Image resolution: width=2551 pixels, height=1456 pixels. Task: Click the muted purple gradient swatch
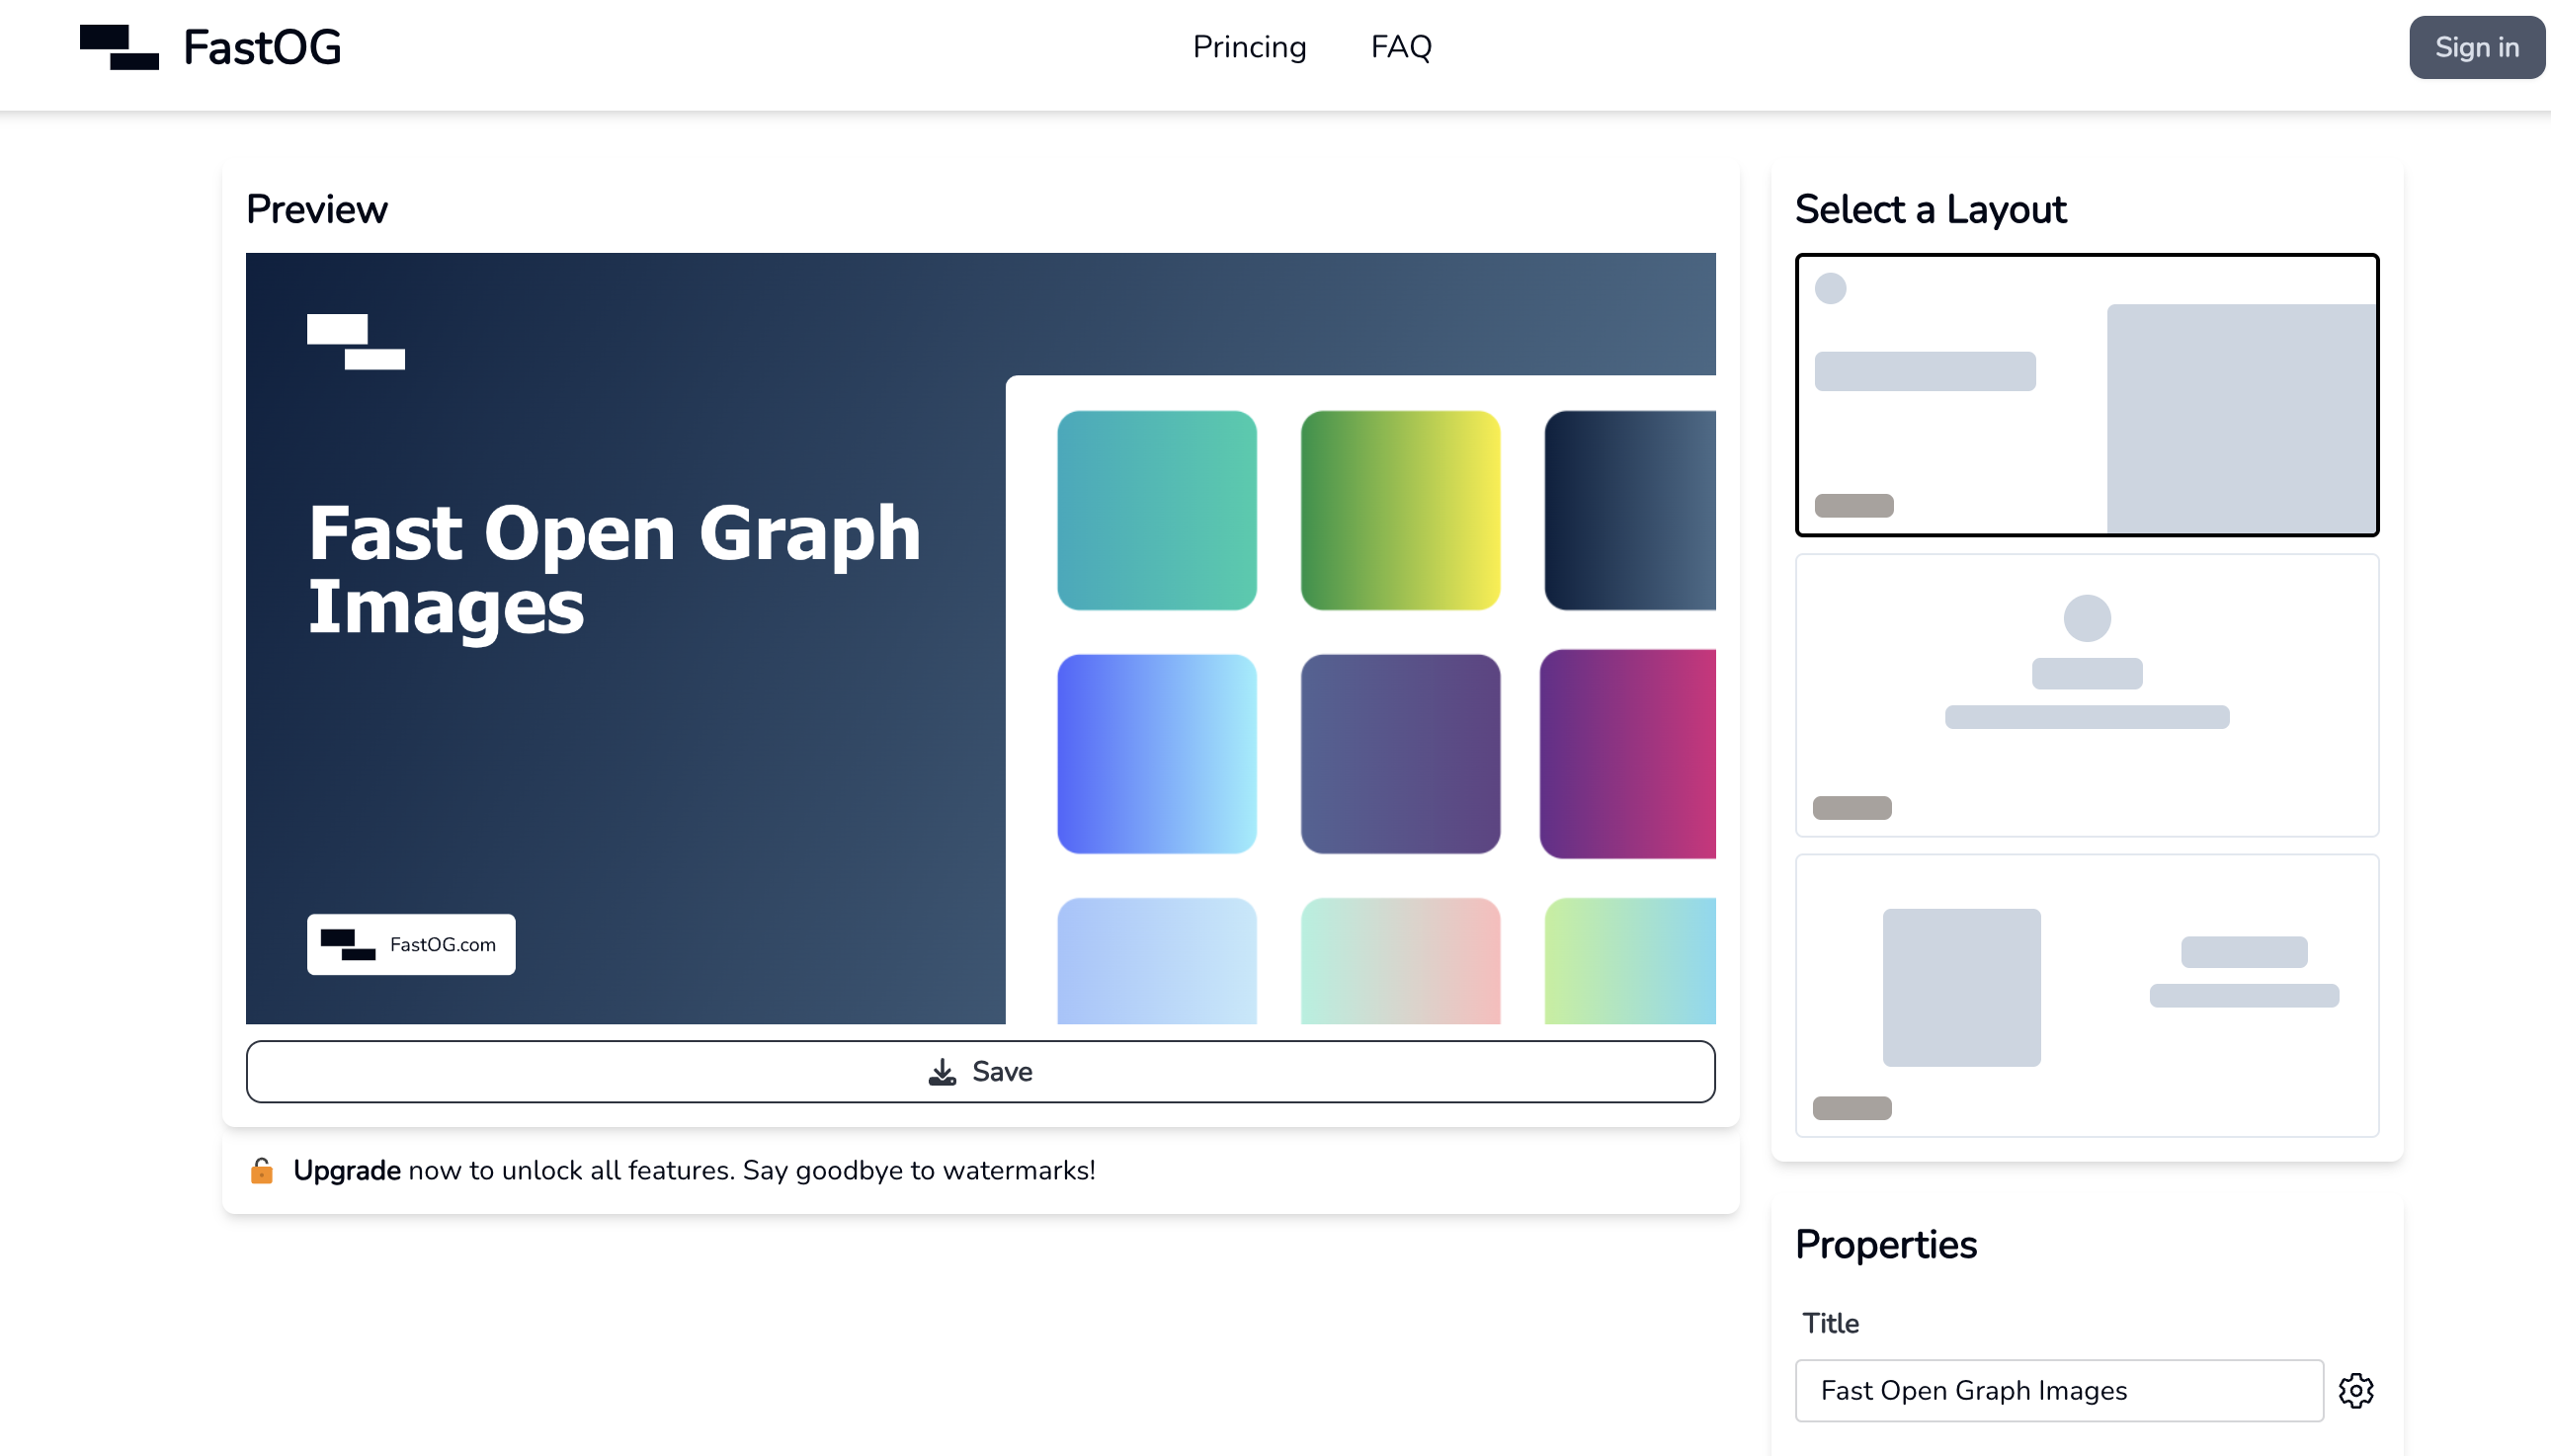coord(1400,754)
